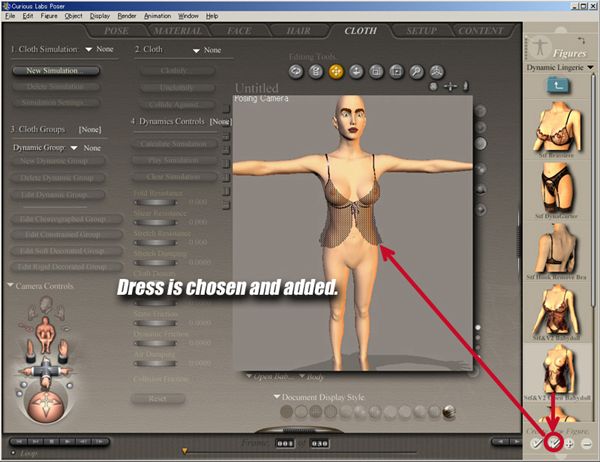Click the New Simulation button

point(56,71)
